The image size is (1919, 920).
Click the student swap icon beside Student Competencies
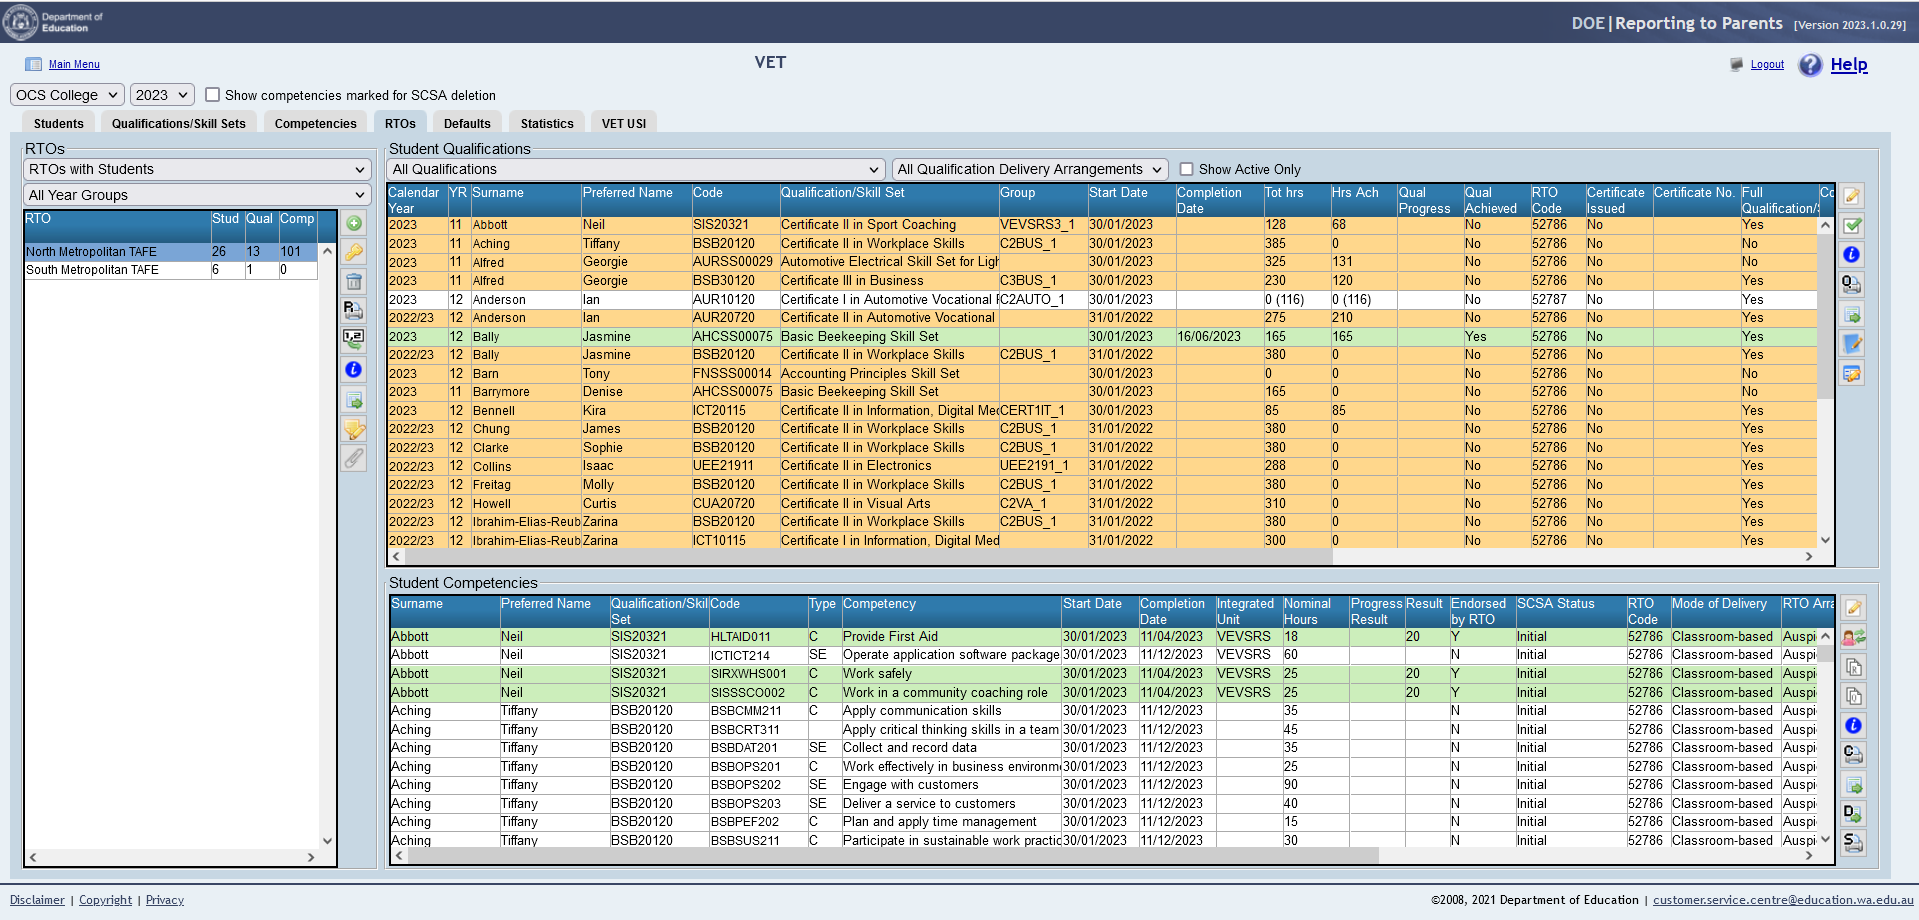pyautogui.click(x=1853, y=637)
